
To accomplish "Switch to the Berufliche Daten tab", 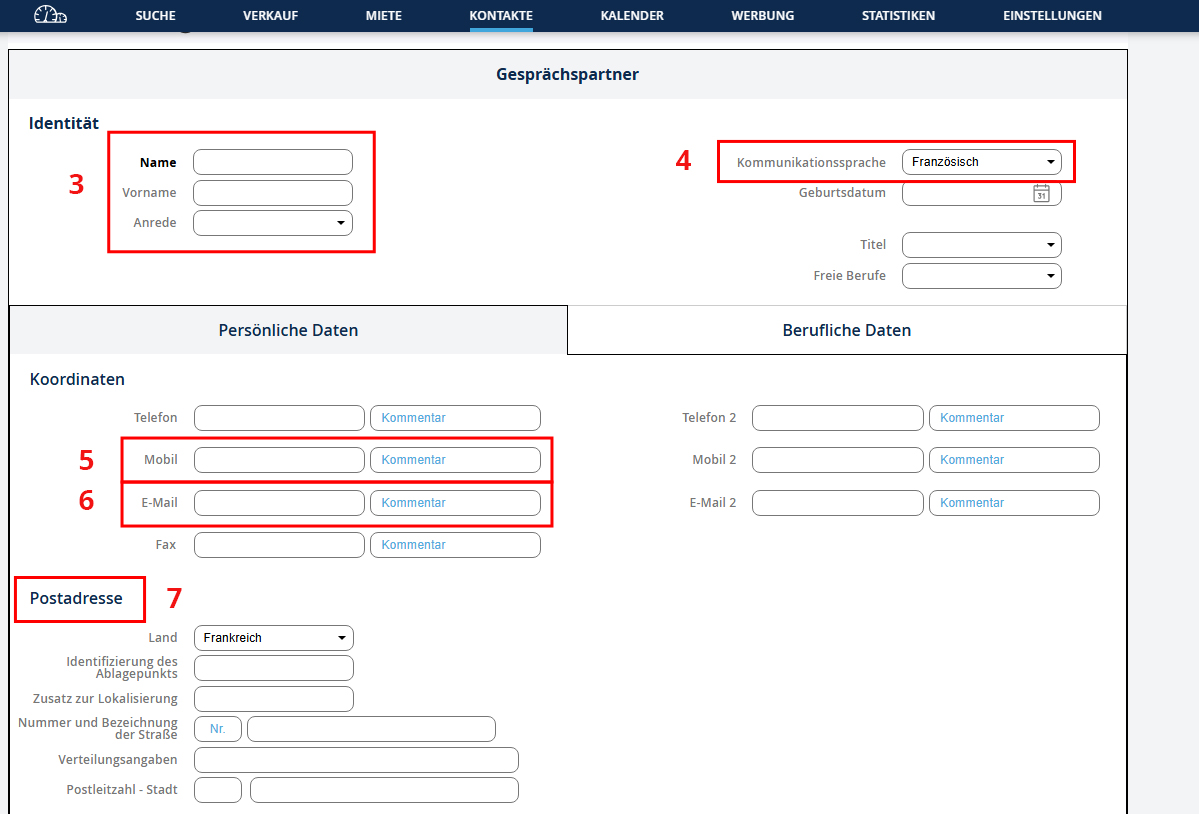I will 846,330.
